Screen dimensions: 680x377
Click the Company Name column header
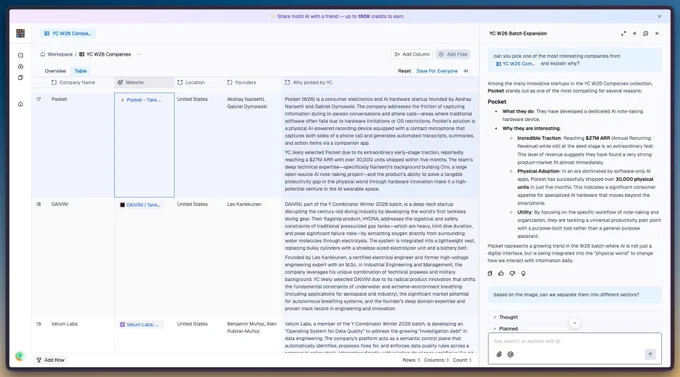coord(77,82)
